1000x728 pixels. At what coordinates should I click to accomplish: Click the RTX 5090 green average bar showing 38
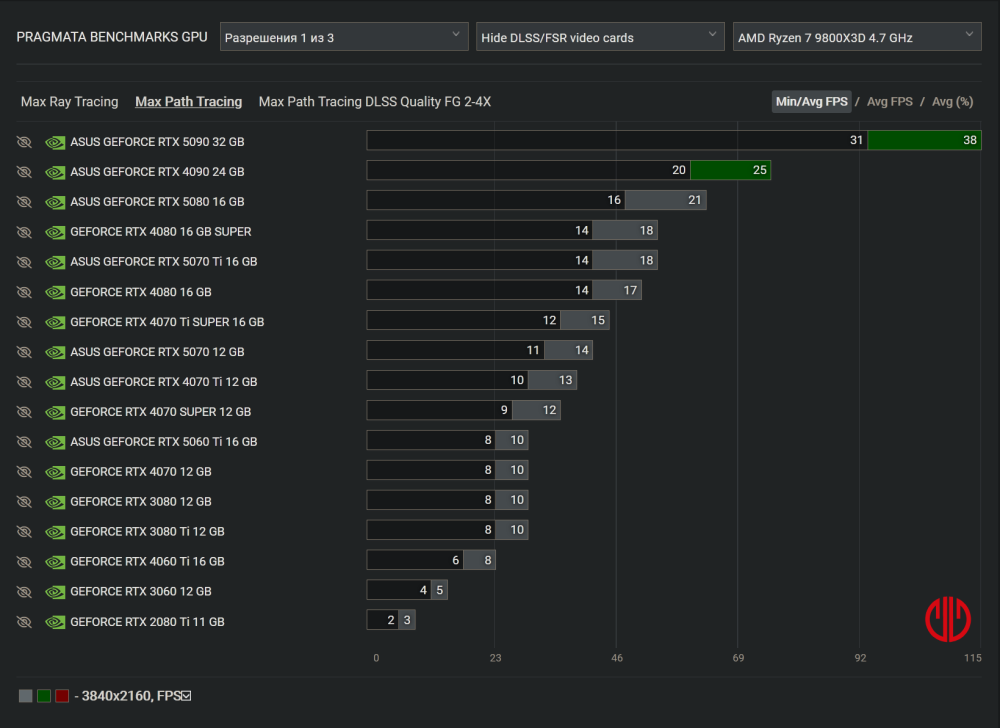924,140
